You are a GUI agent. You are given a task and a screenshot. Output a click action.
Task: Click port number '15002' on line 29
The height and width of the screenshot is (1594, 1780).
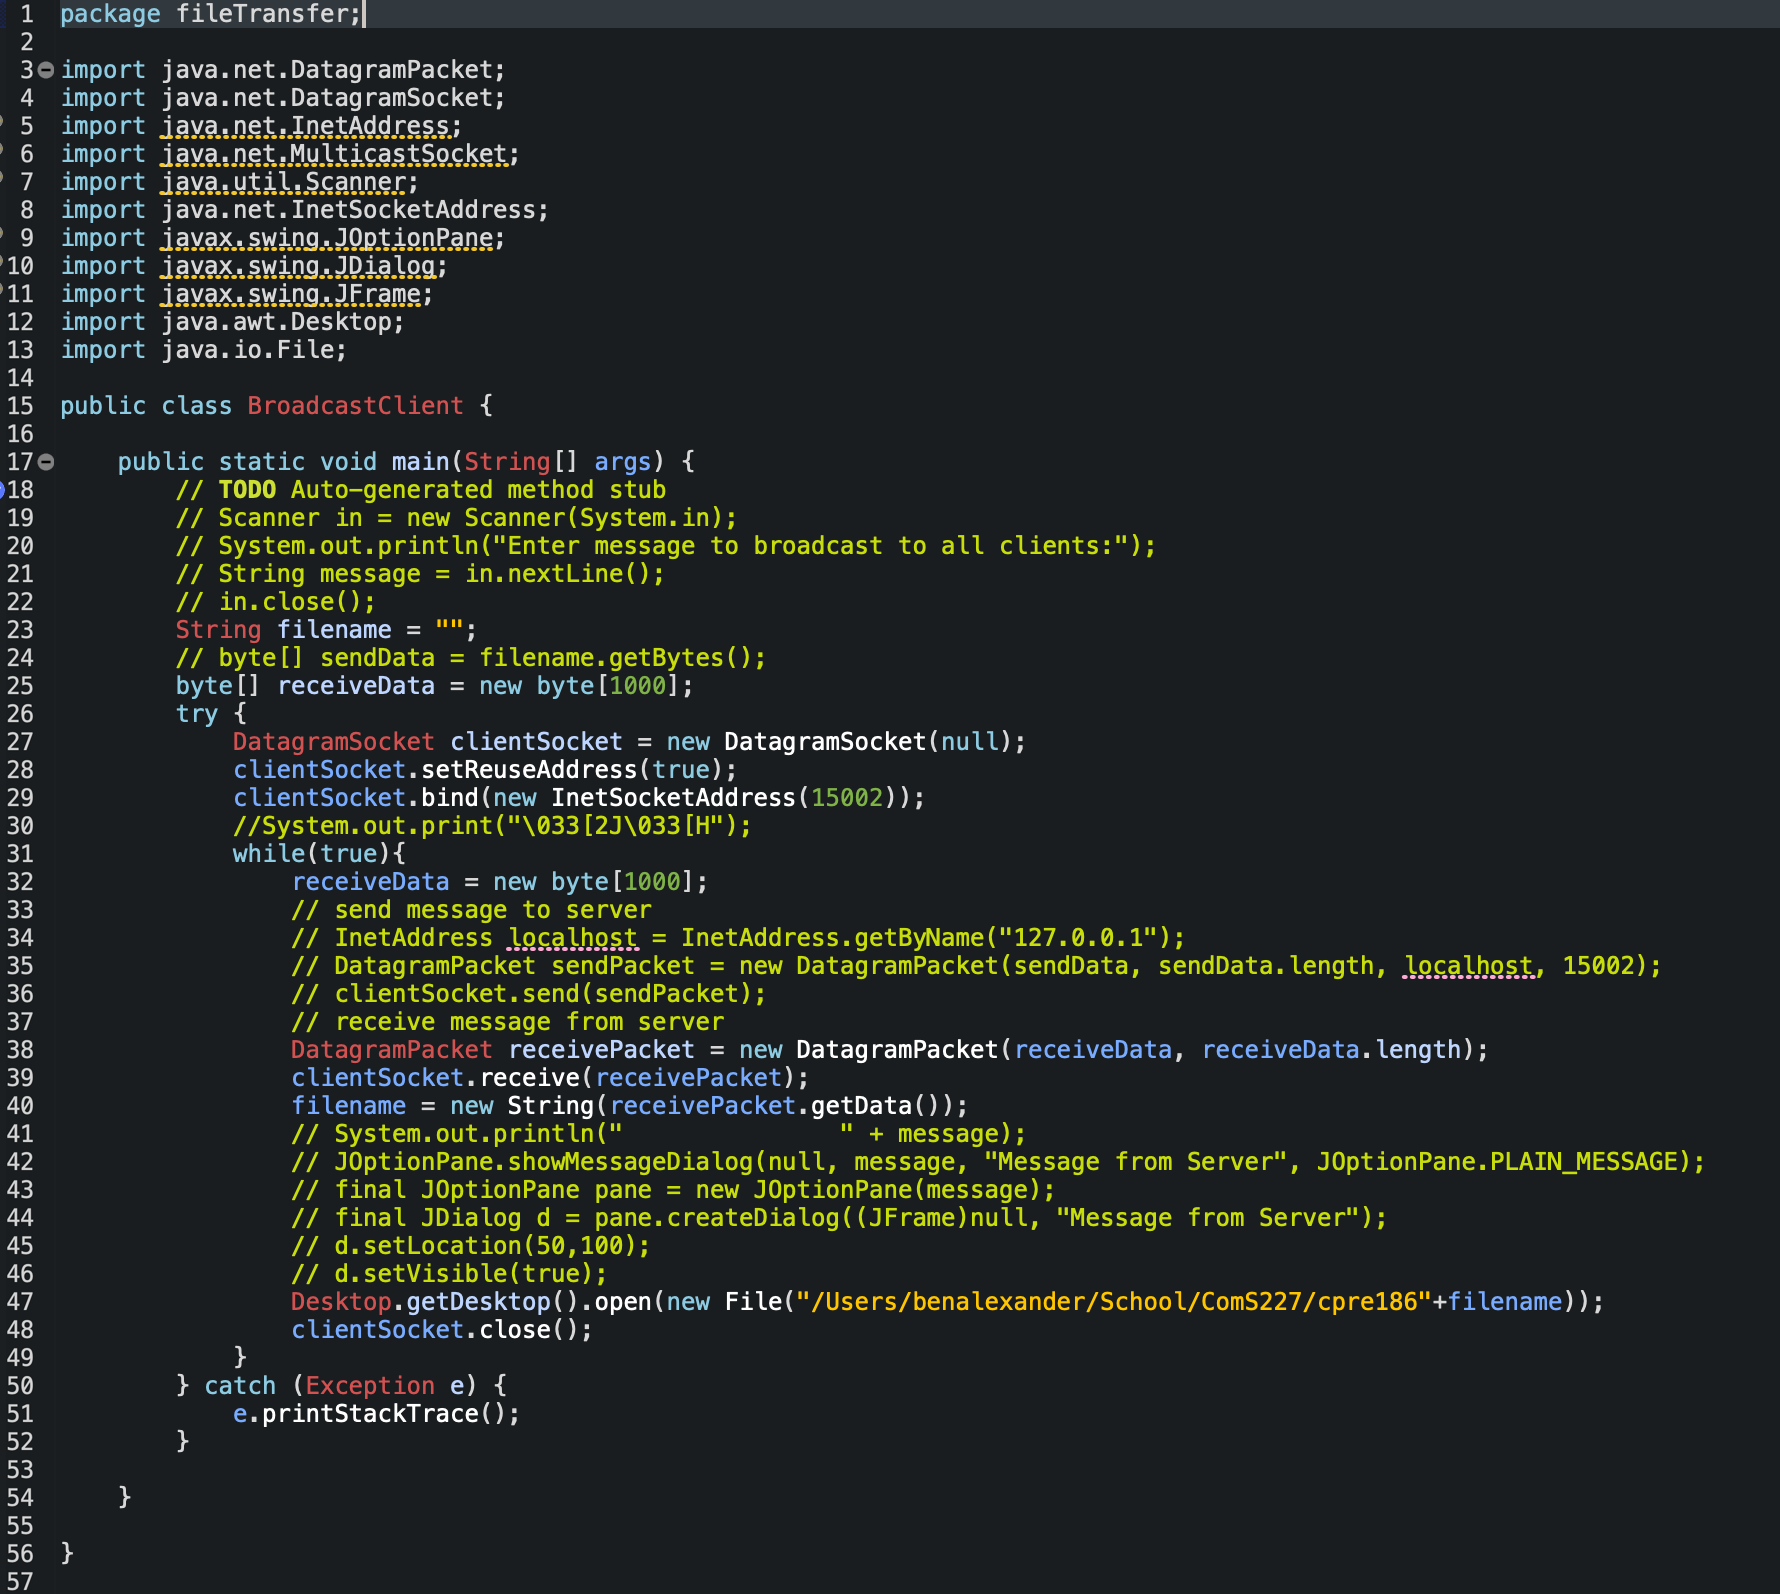tap(847, 798)
